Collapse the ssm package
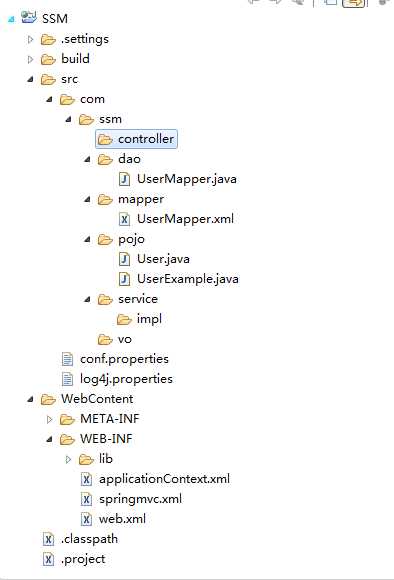394x580 pixels. click(68, 119)
